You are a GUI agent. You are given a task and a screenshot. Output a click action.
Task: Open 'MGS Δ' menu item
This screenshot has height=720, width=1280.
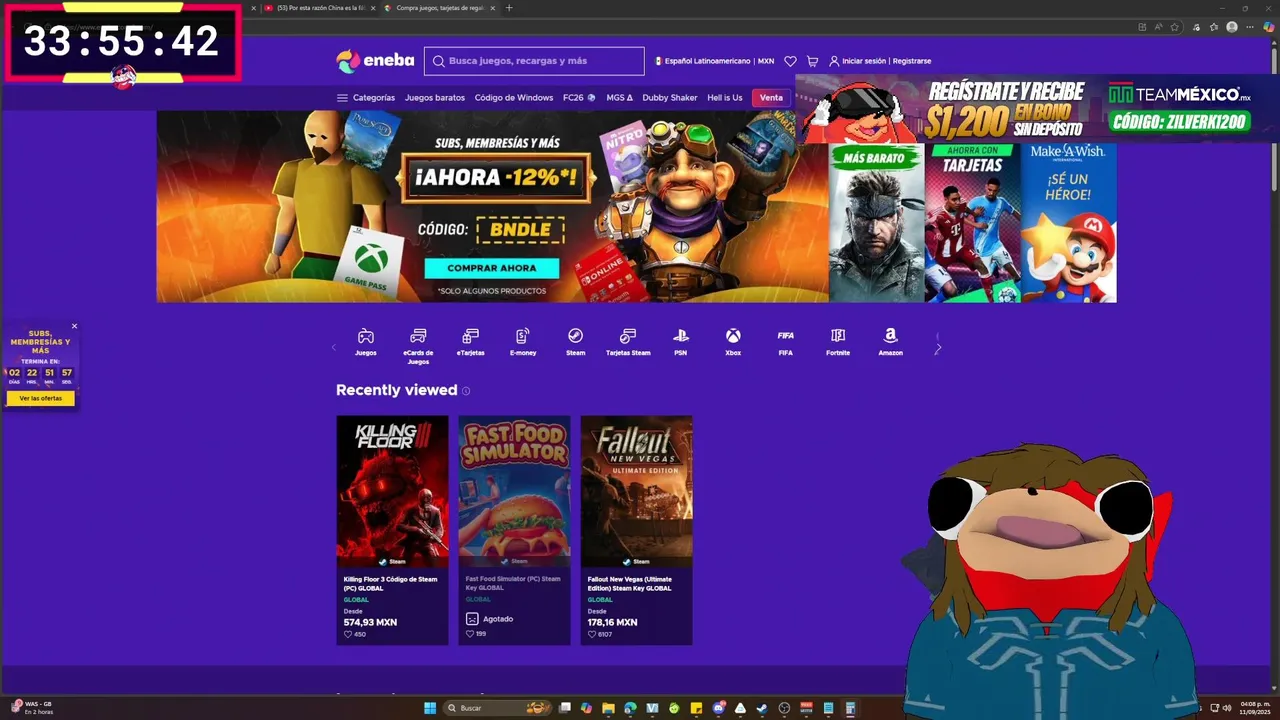pos(619,98)
